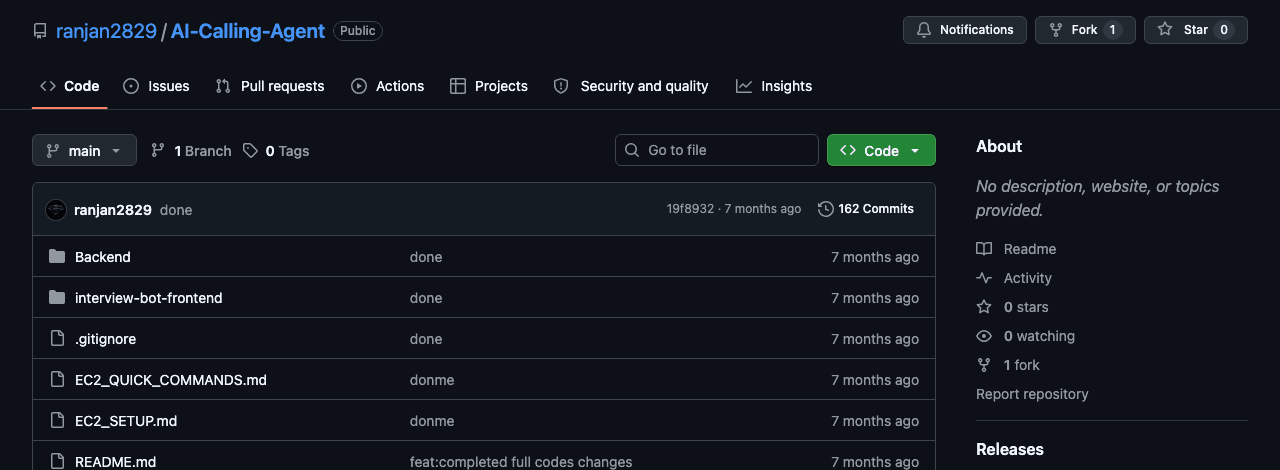
Task: Open the Security and quality tab
Action: tap(631, 86)
